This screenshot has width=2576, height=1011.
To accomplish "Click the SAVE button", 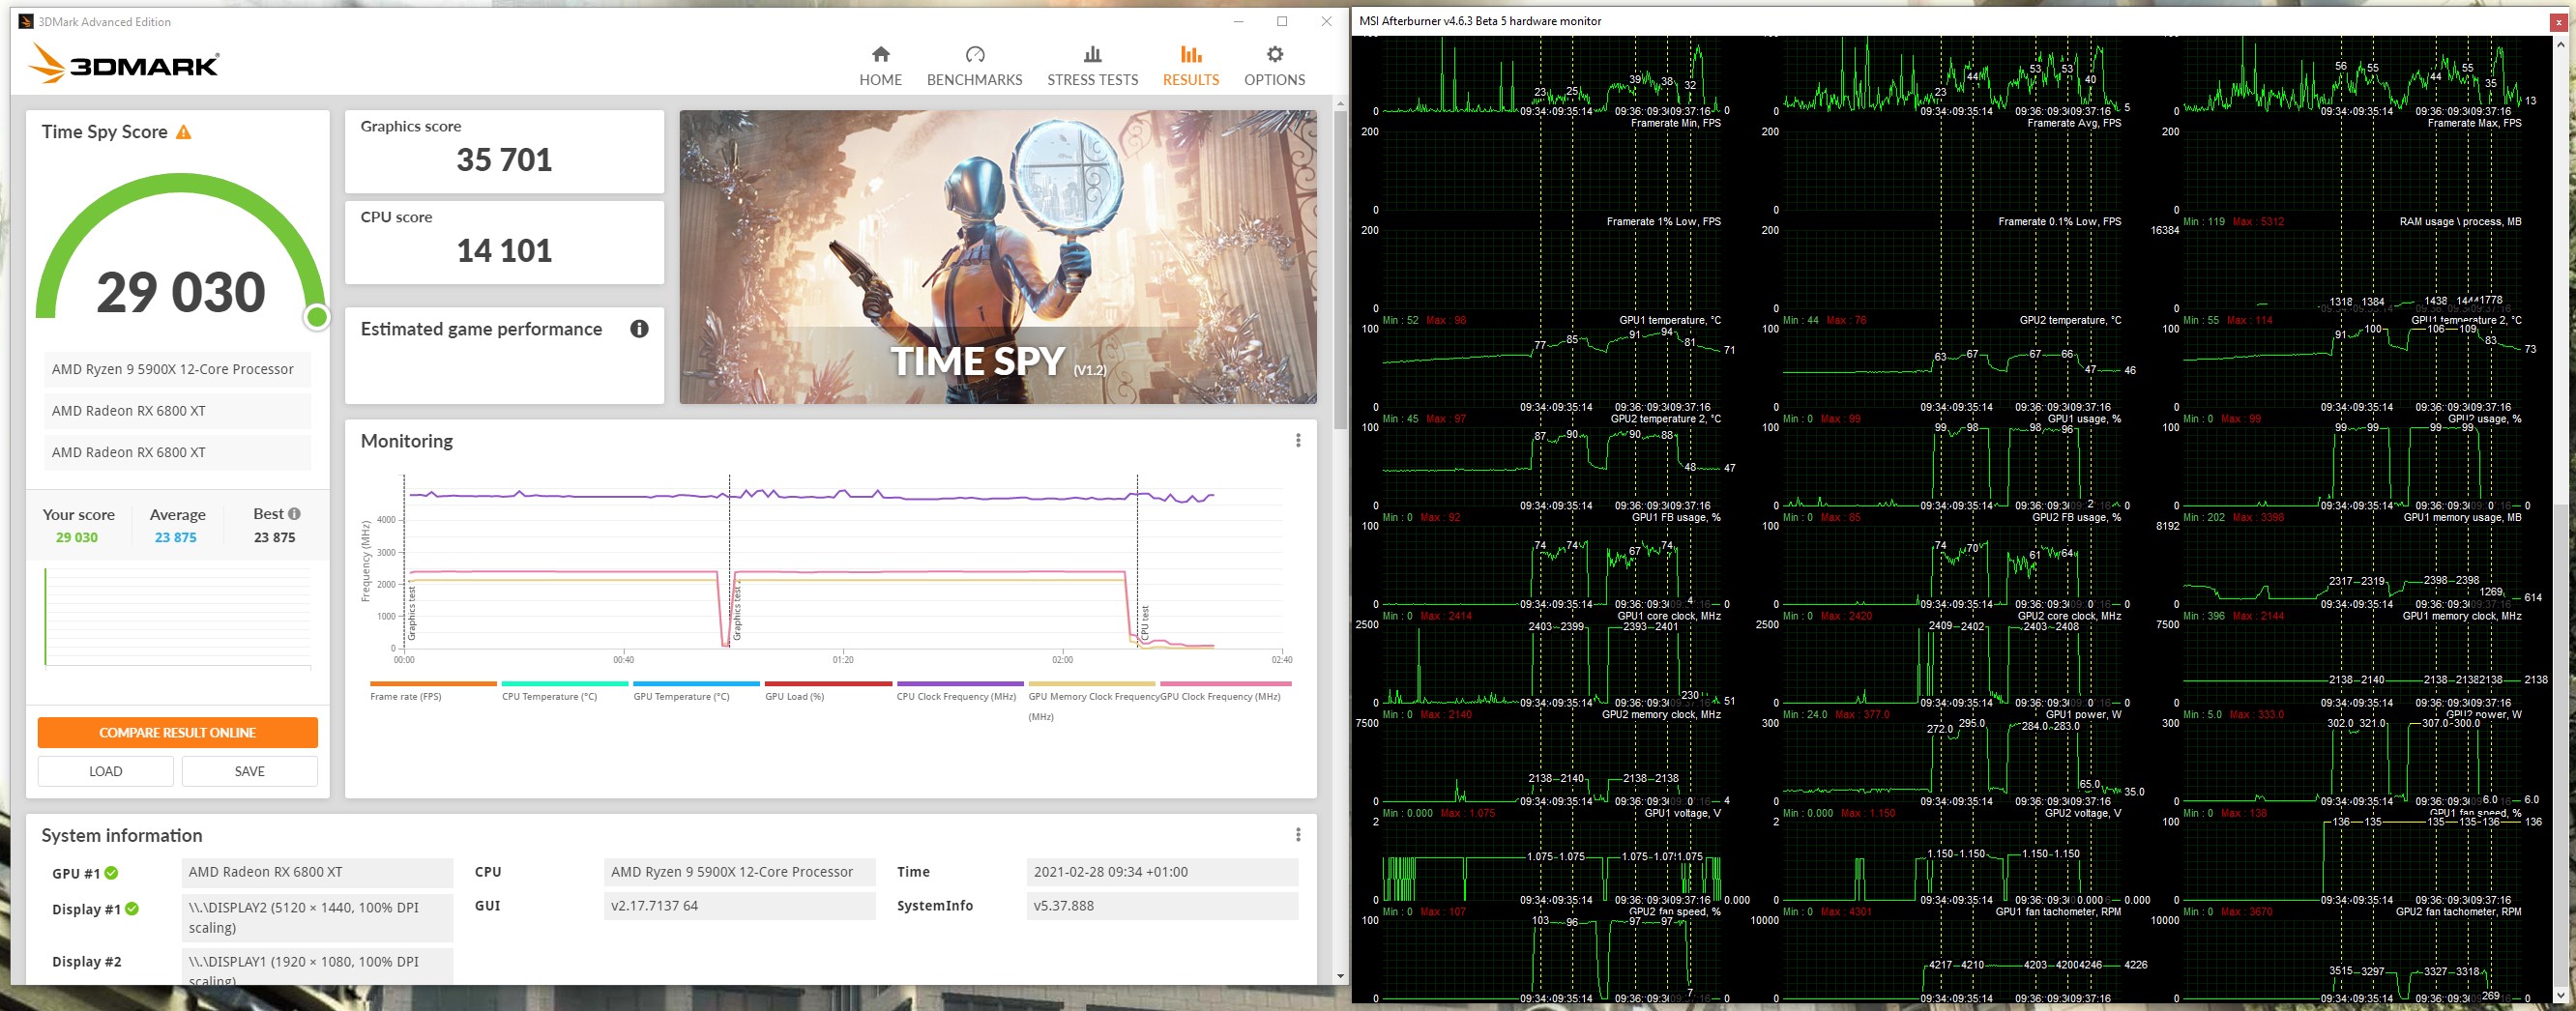I will coord(250,771).
